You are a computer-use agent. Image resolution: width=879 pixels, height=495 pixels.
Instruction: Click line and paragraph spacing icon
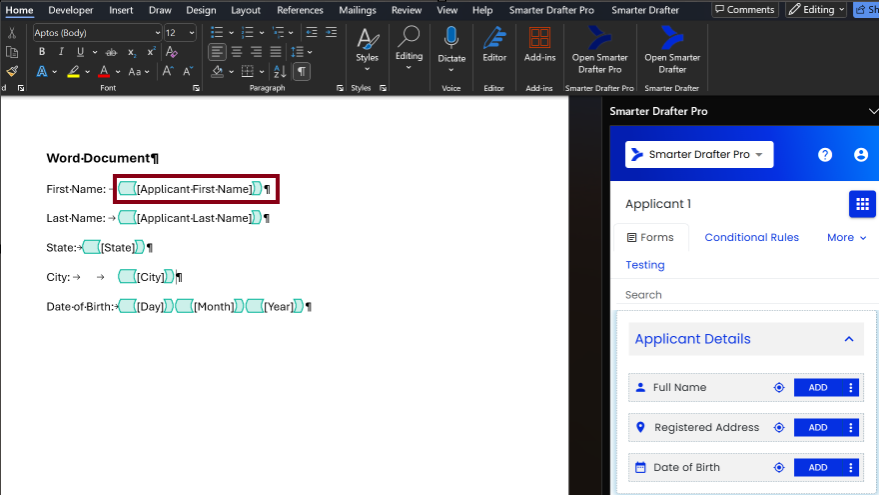pos(297,52)
